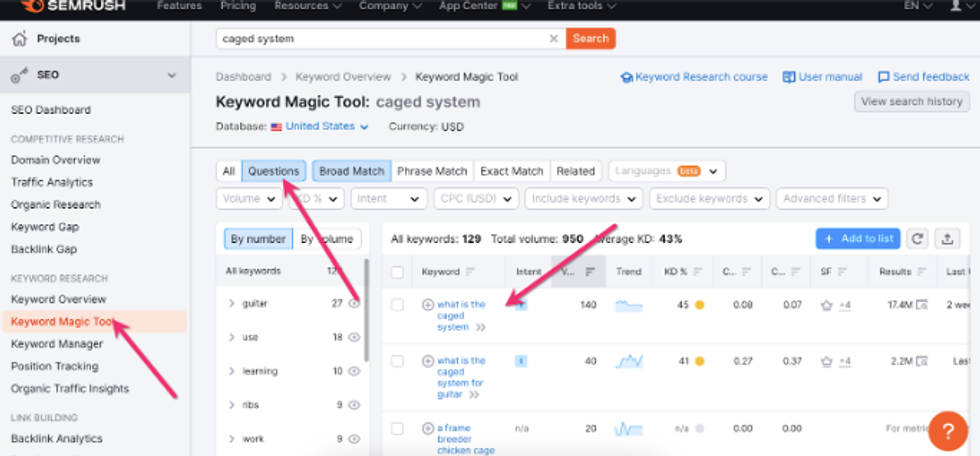Image resolution: width=980 pixels, height=456 pixels.
Task: Toggle the eye icon for guitar group
Action: [353, 304]
